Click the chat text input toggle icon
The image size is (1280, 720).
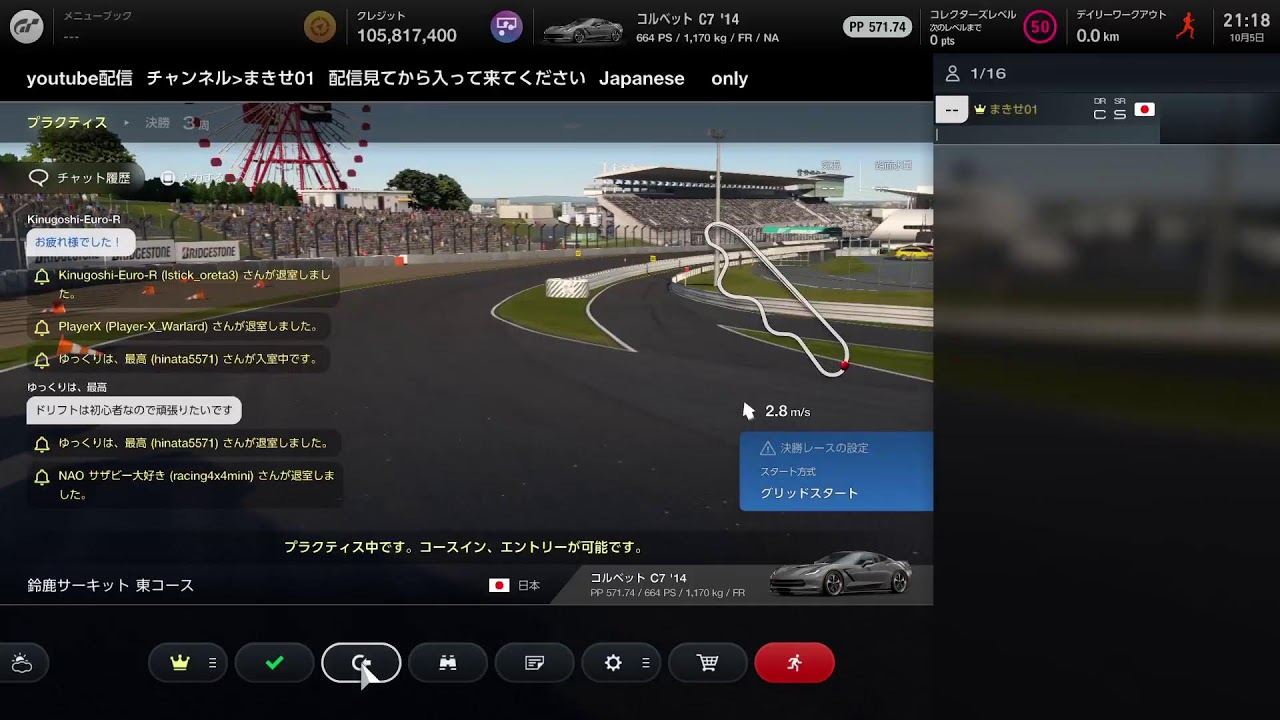click(169, 178)
